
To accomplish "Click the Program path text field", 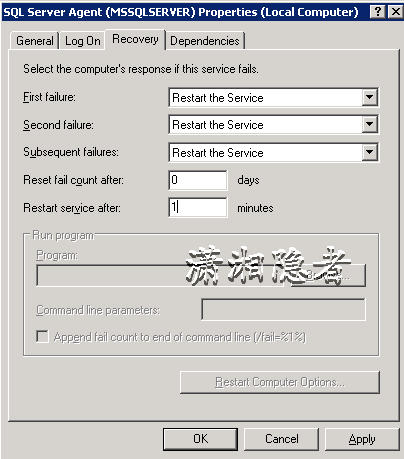I will (160, 275).
